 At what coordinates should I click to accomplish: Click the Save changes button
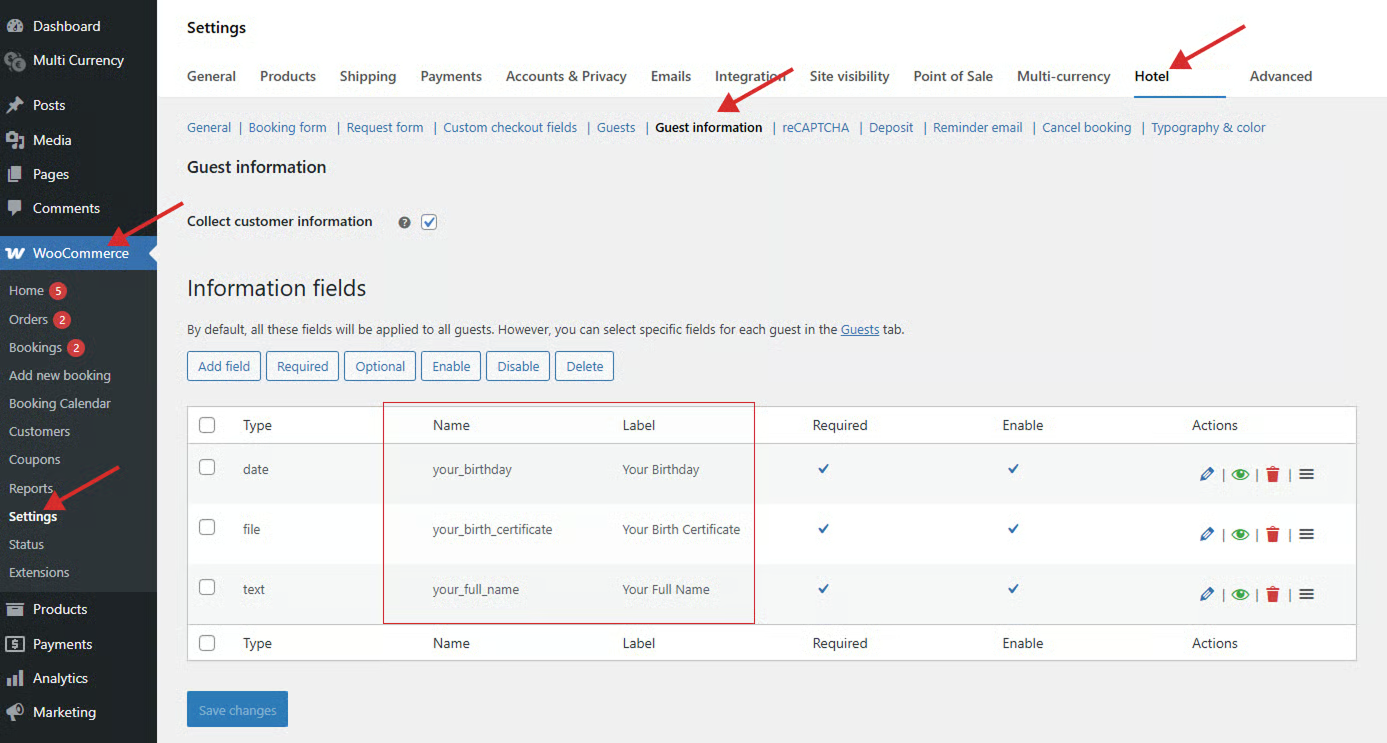[237, 710]
